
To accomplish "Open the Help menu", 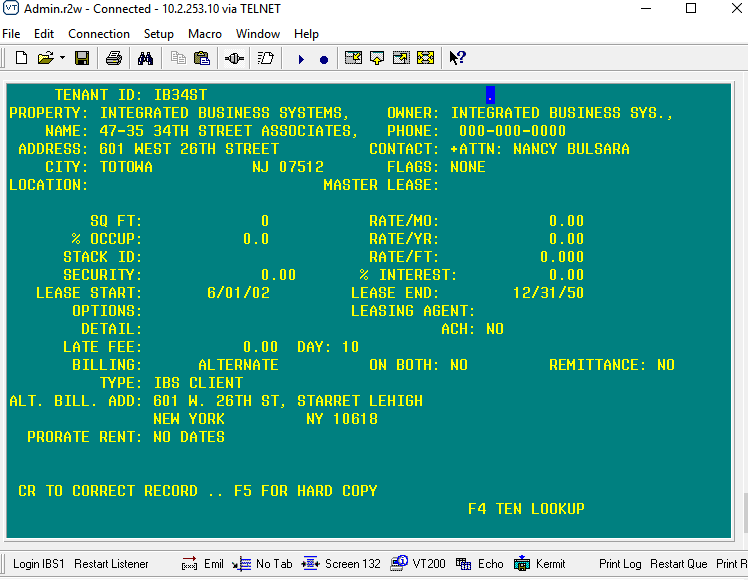I will [x=306, y=34].
